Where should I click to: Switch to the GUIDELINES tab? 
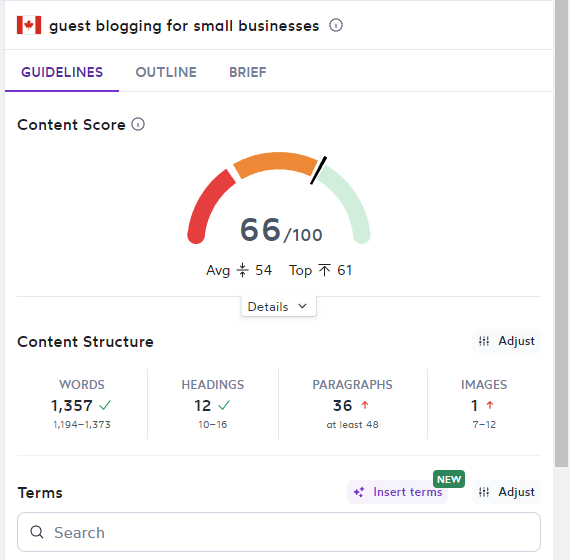62,72
